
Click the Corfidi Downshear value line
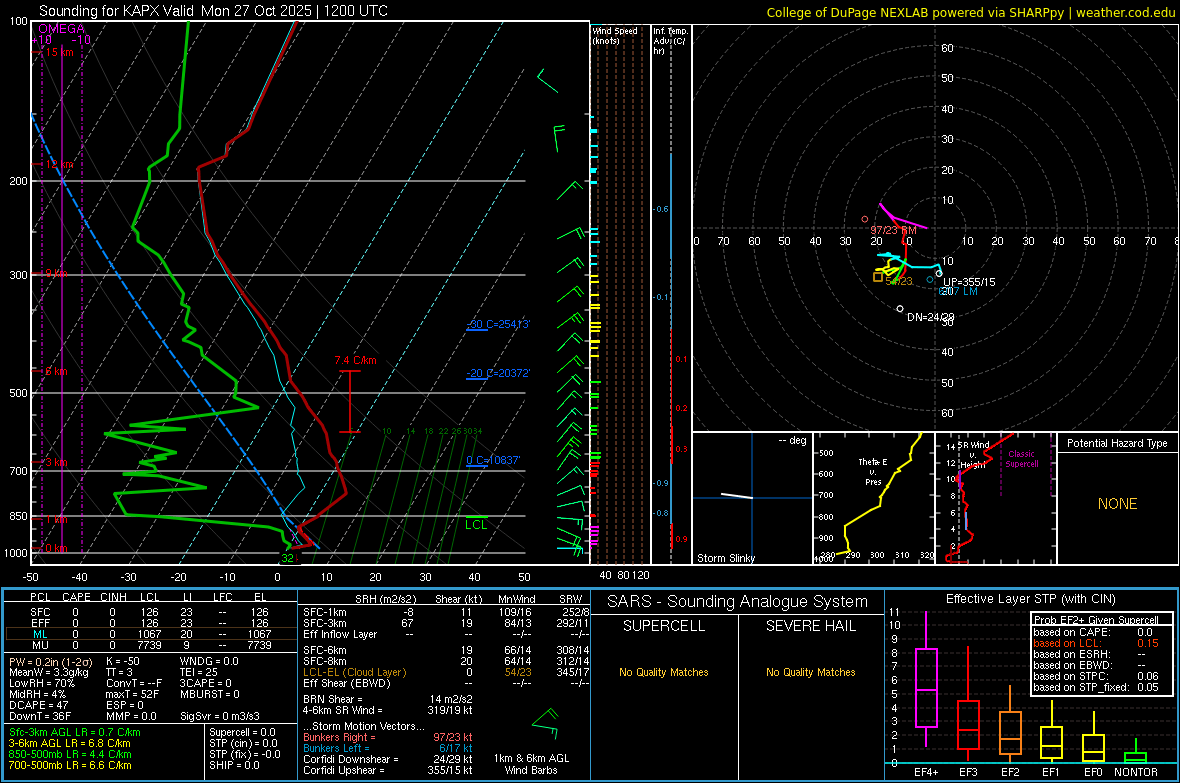[x=388, y=759]
